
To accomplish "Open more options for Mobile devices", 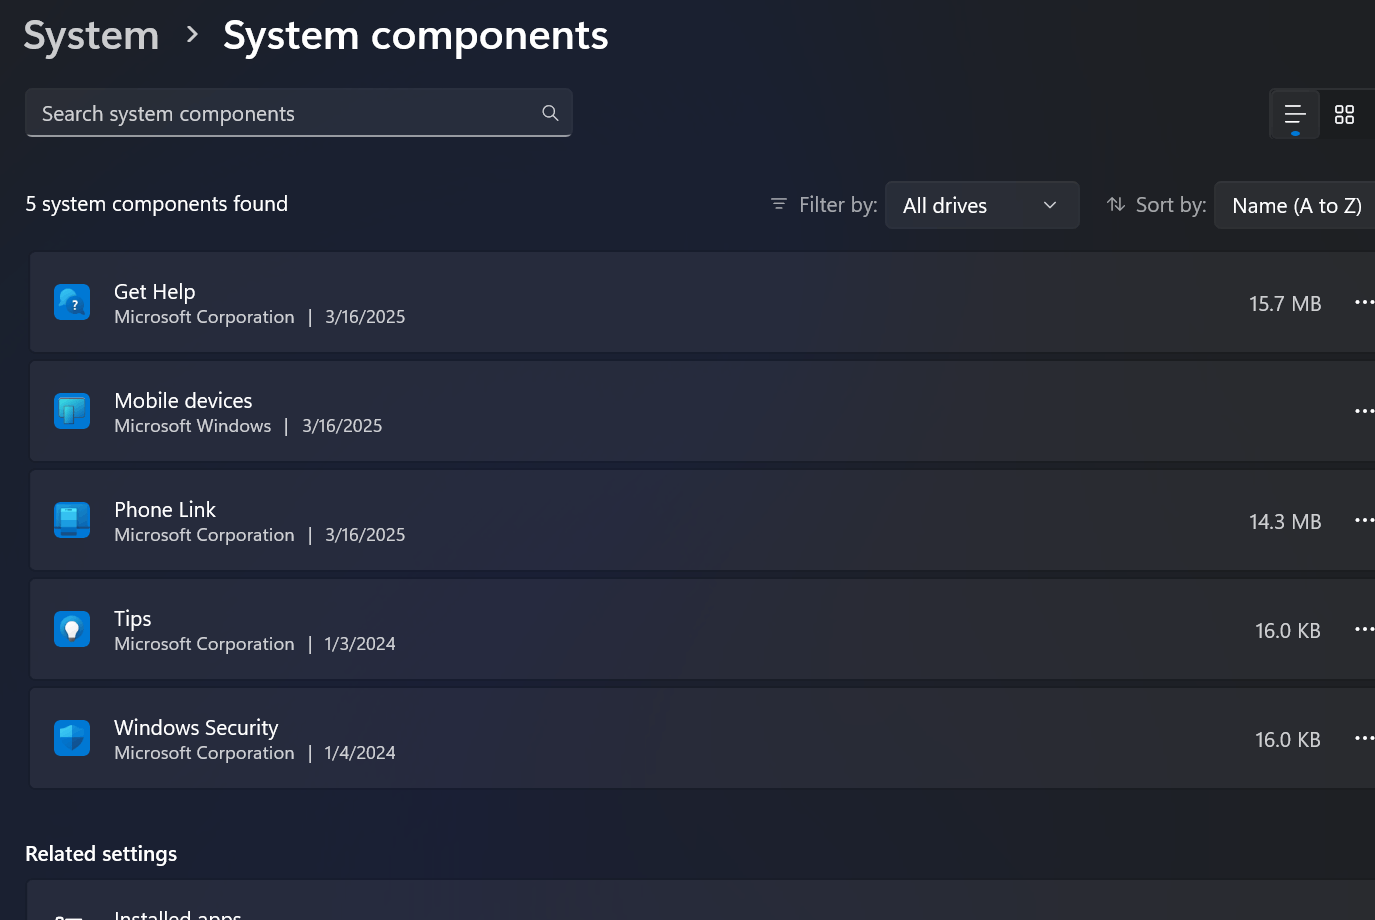I will [1364, 411].
